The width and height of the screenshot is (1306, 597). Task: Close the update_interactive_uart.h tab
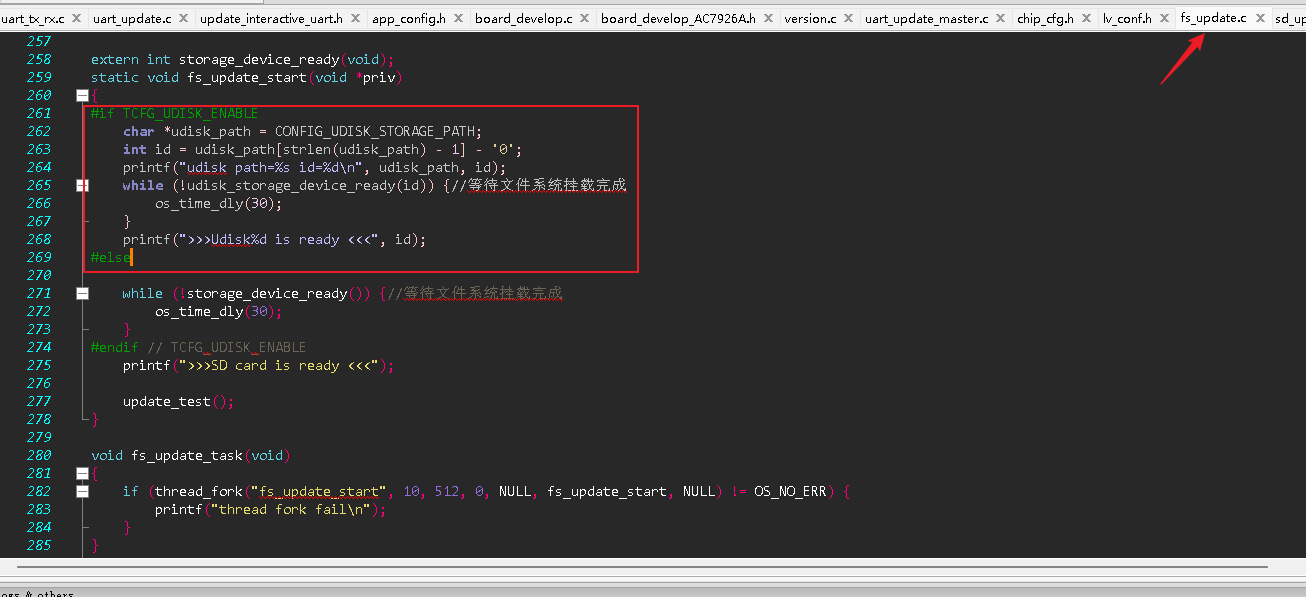(357, 18)
